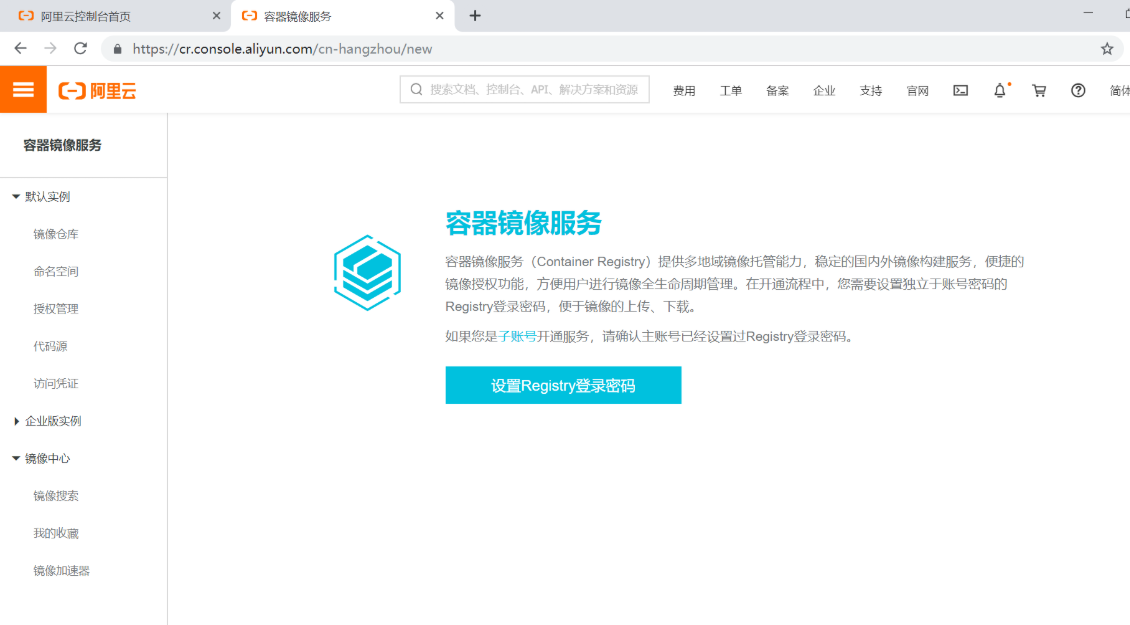
Task: Go back using the browser back arrow
Action: point(20,47)
